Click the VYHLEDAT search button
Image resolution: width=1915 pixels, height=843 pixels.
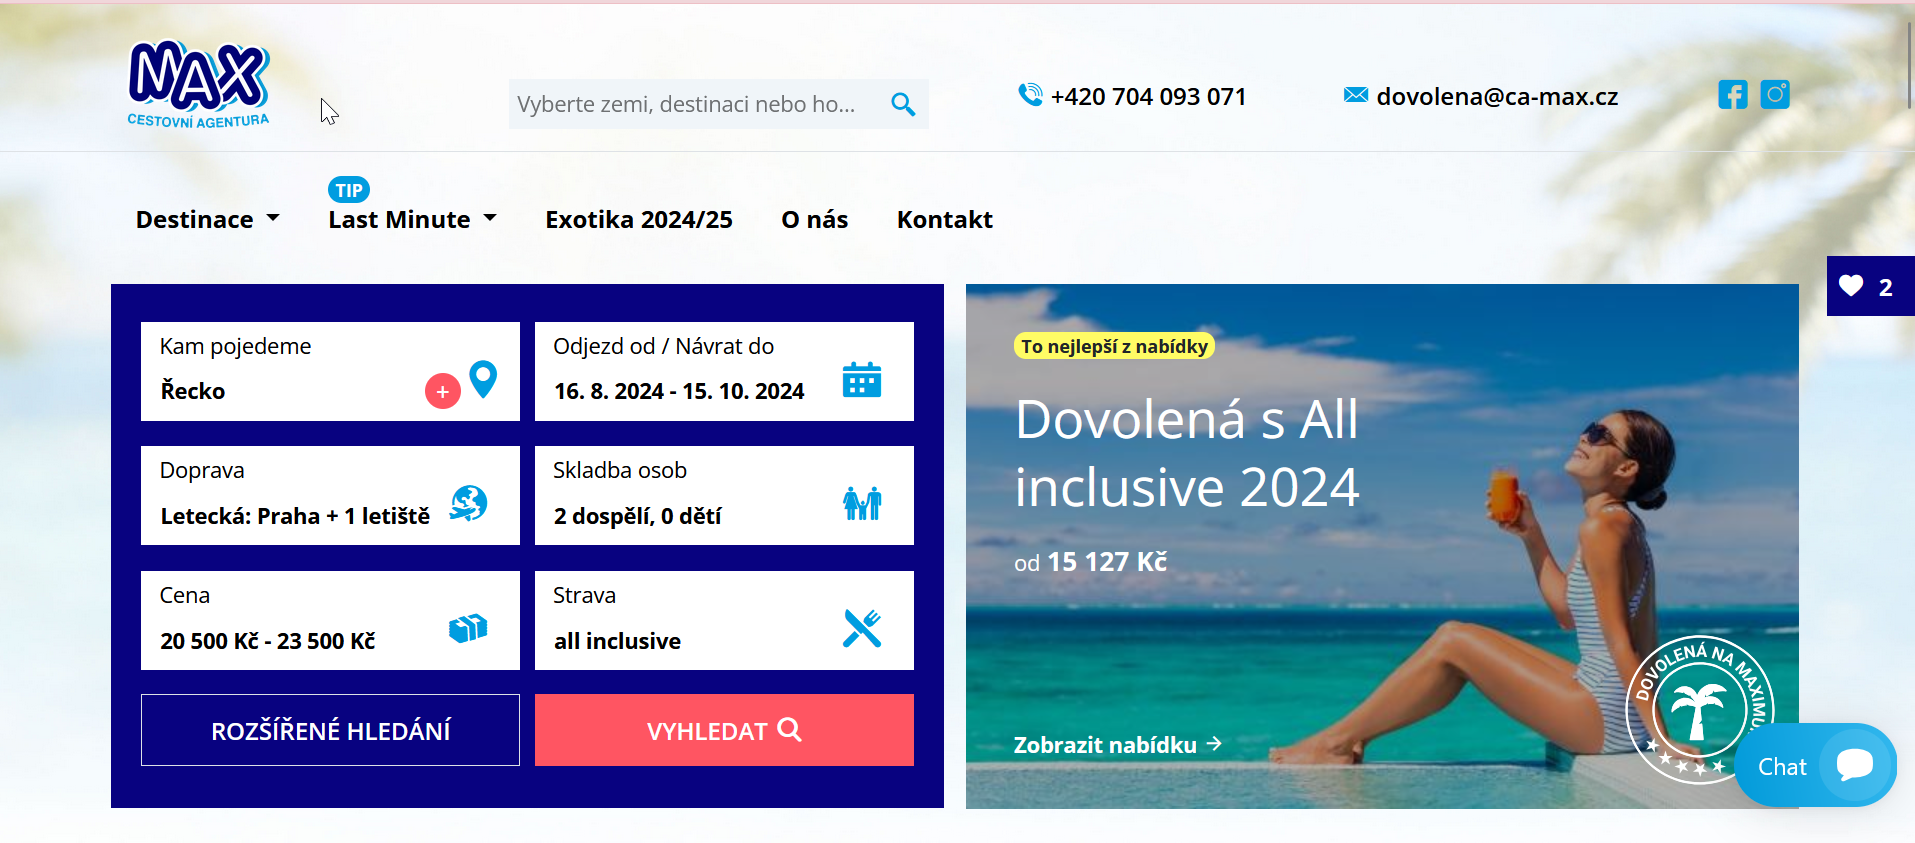(x=724, y=730)
